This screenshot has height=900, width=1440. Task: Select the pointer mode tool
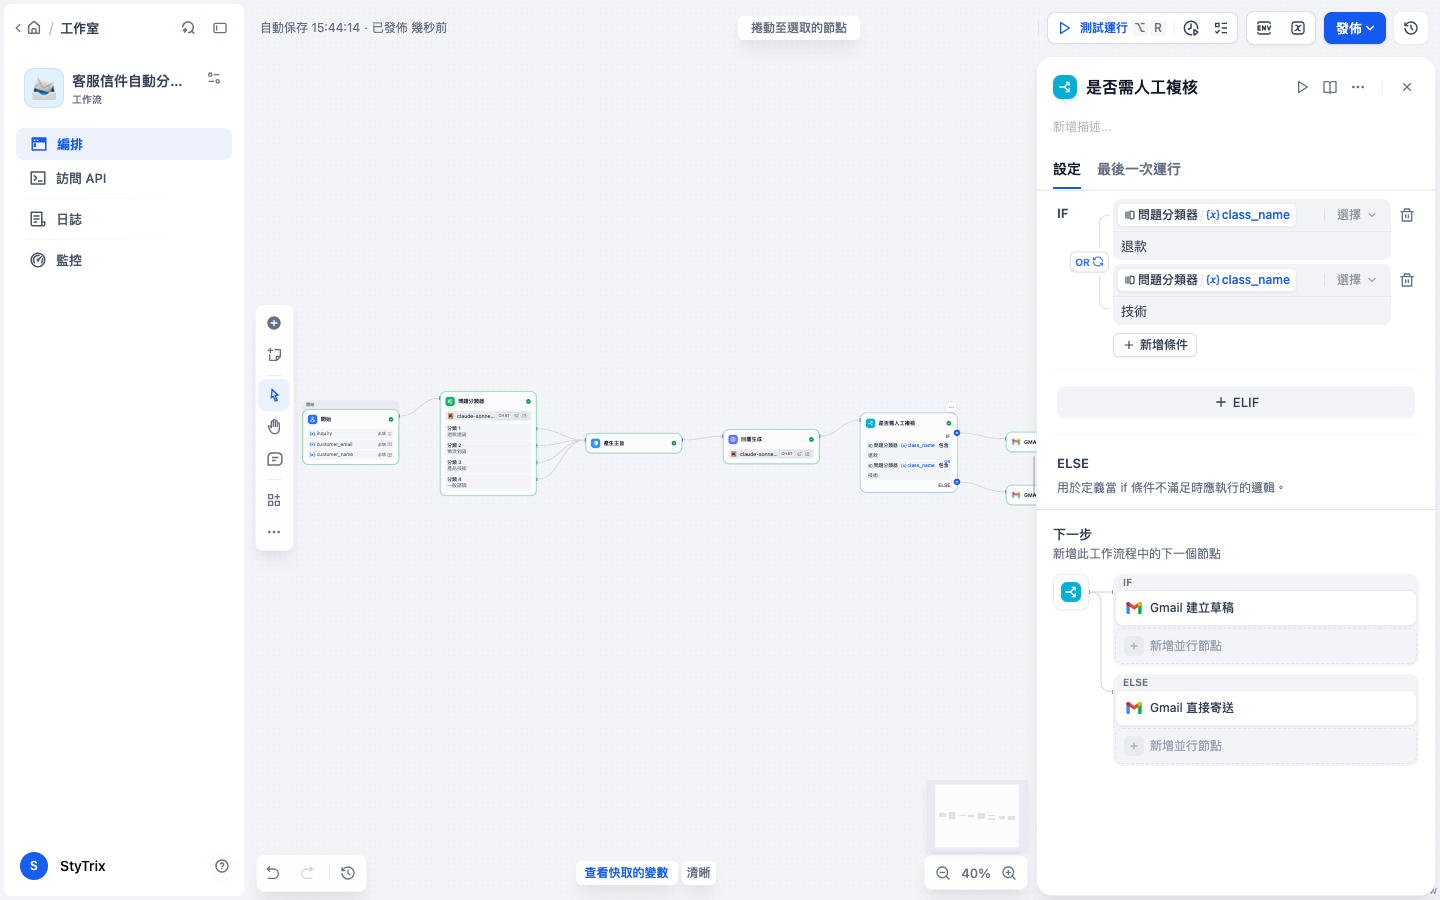274,395
